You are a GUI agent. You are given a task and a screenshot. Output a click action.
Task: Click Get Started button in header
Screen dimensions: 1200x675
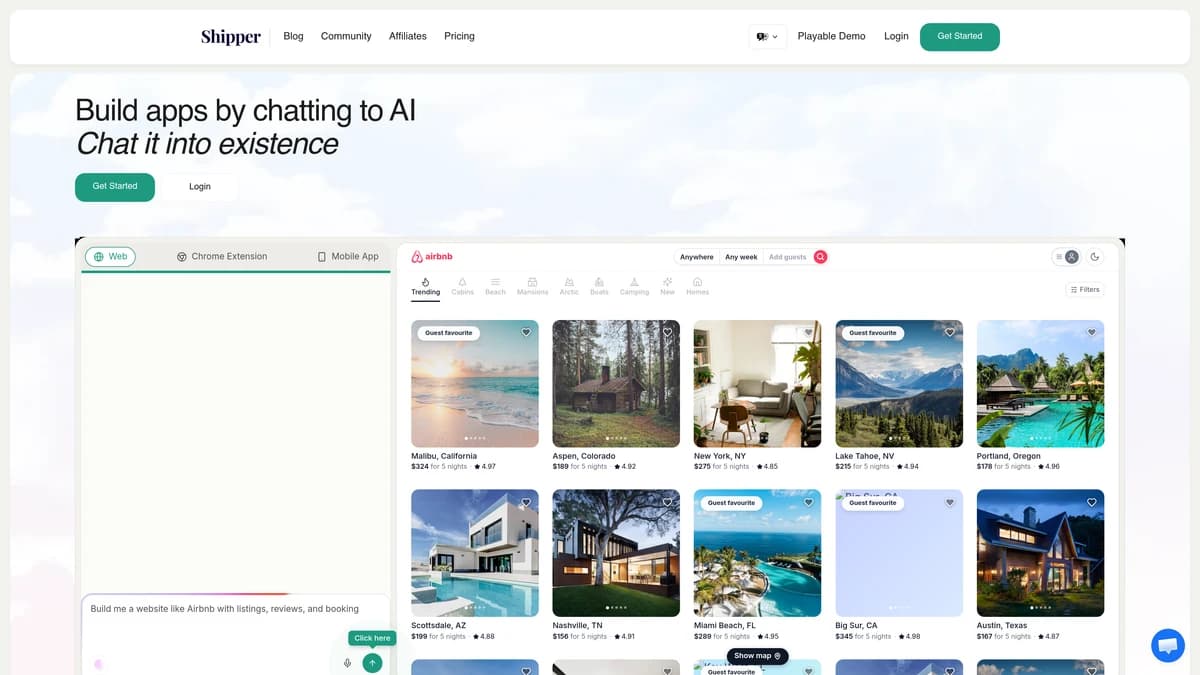(959, 37)
